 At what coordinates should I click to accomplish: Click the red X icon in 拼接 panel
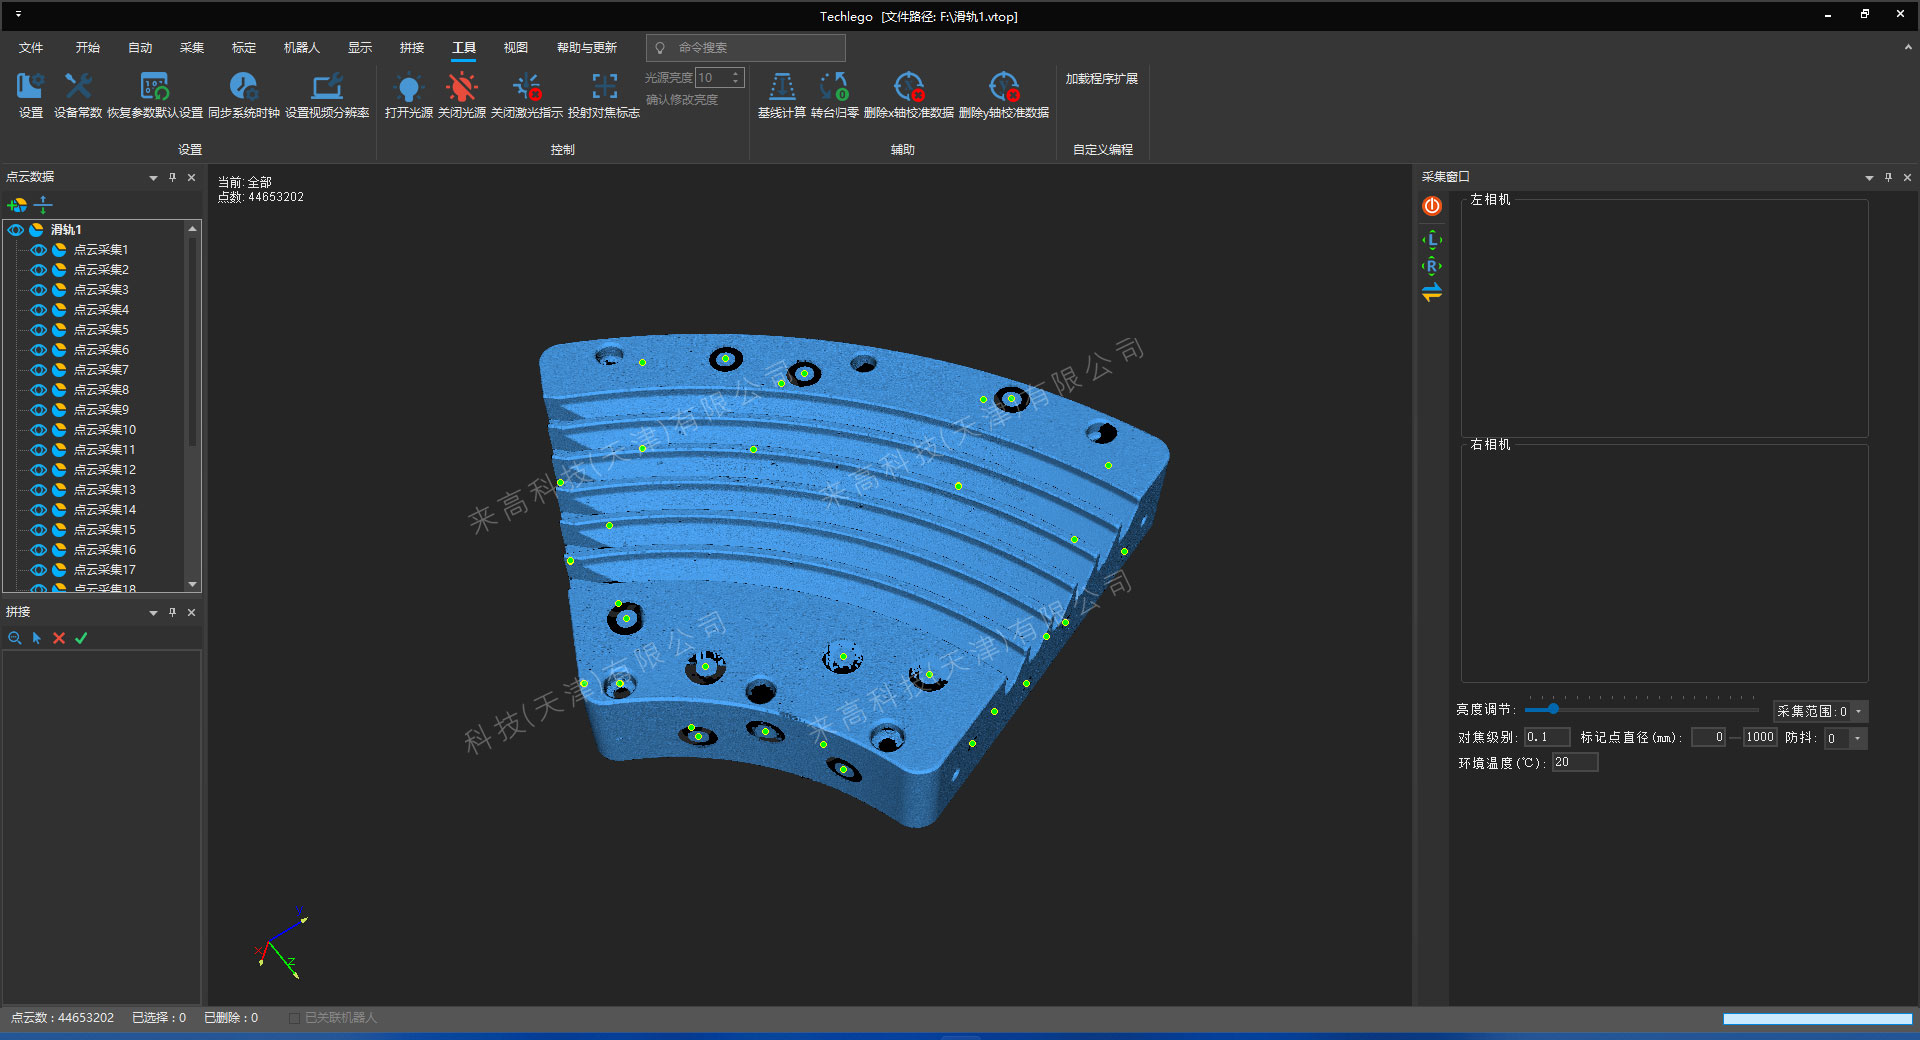pos(59,638)
